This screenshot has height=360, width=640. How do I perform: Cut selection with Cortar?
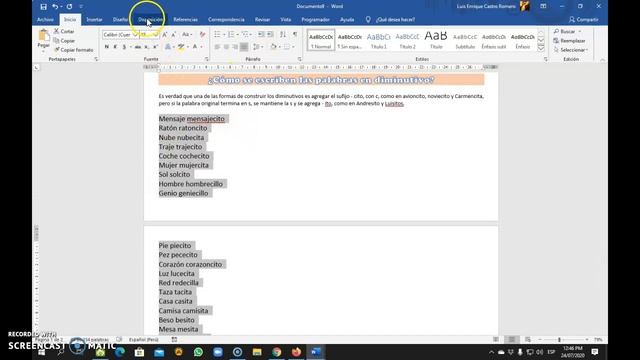64,31
